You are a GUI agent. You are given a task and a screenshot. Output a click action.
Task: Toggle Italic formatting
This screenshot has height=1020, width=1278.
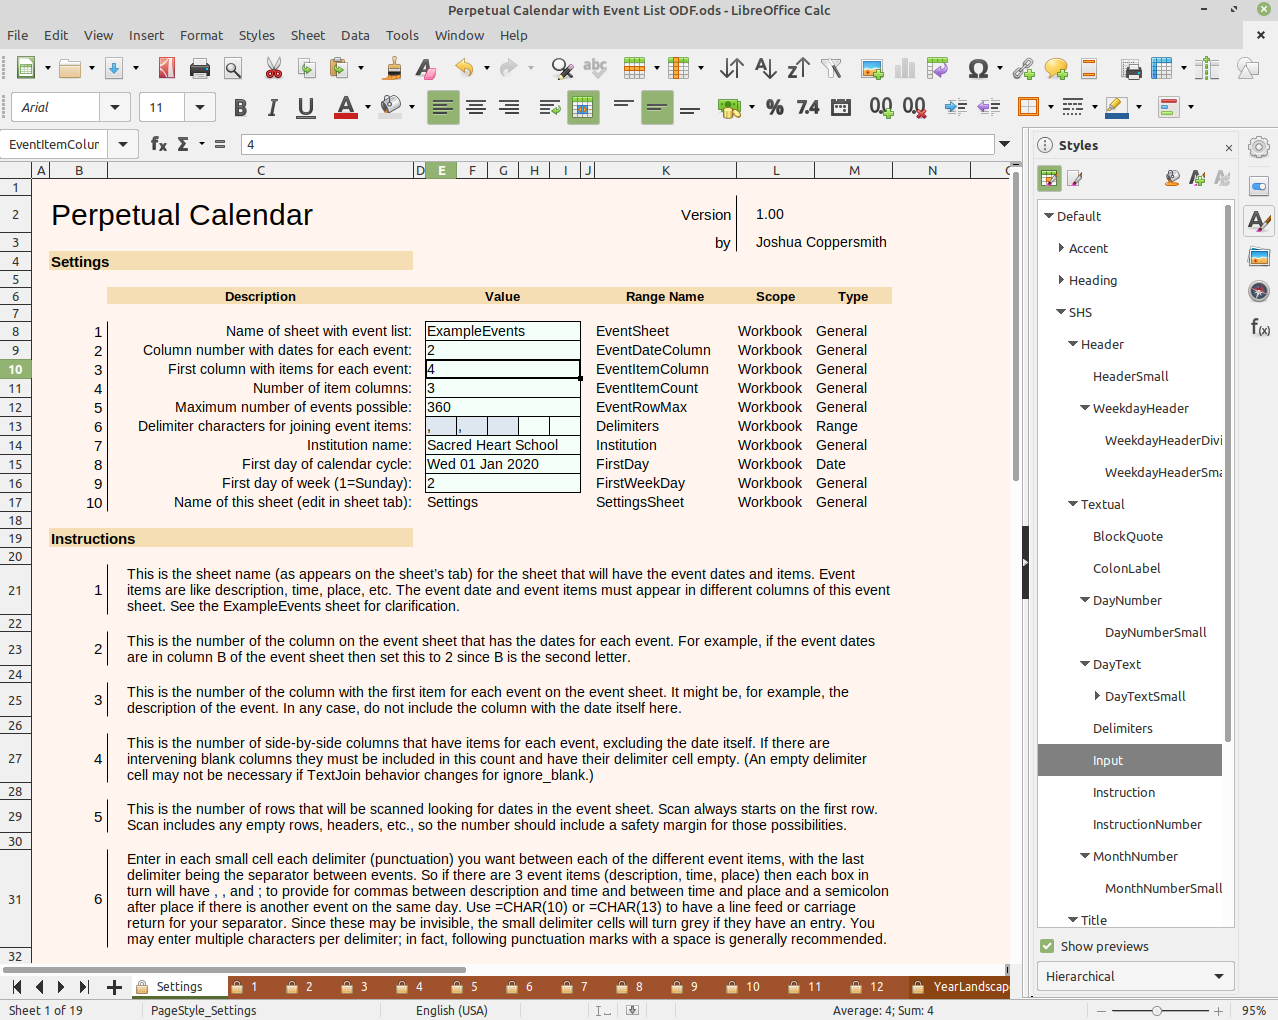[x=273, y=107]
